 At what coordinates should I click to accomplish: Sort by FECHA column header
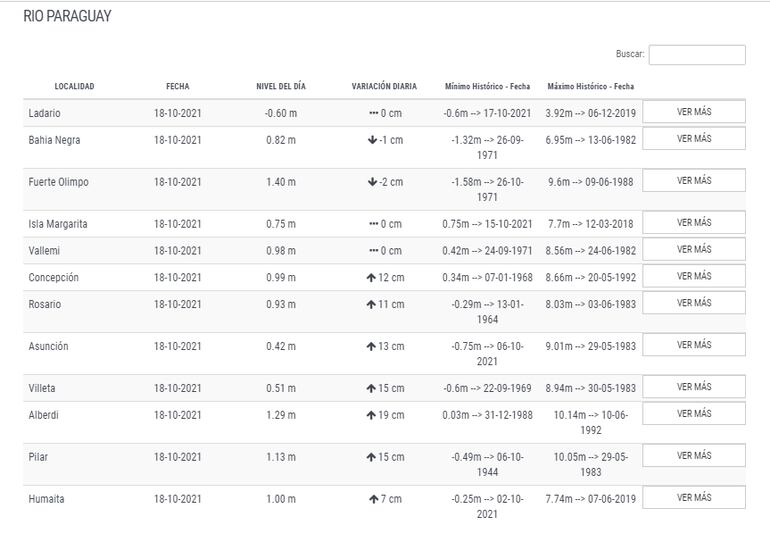pyautogui.click(x=177, y=87)
